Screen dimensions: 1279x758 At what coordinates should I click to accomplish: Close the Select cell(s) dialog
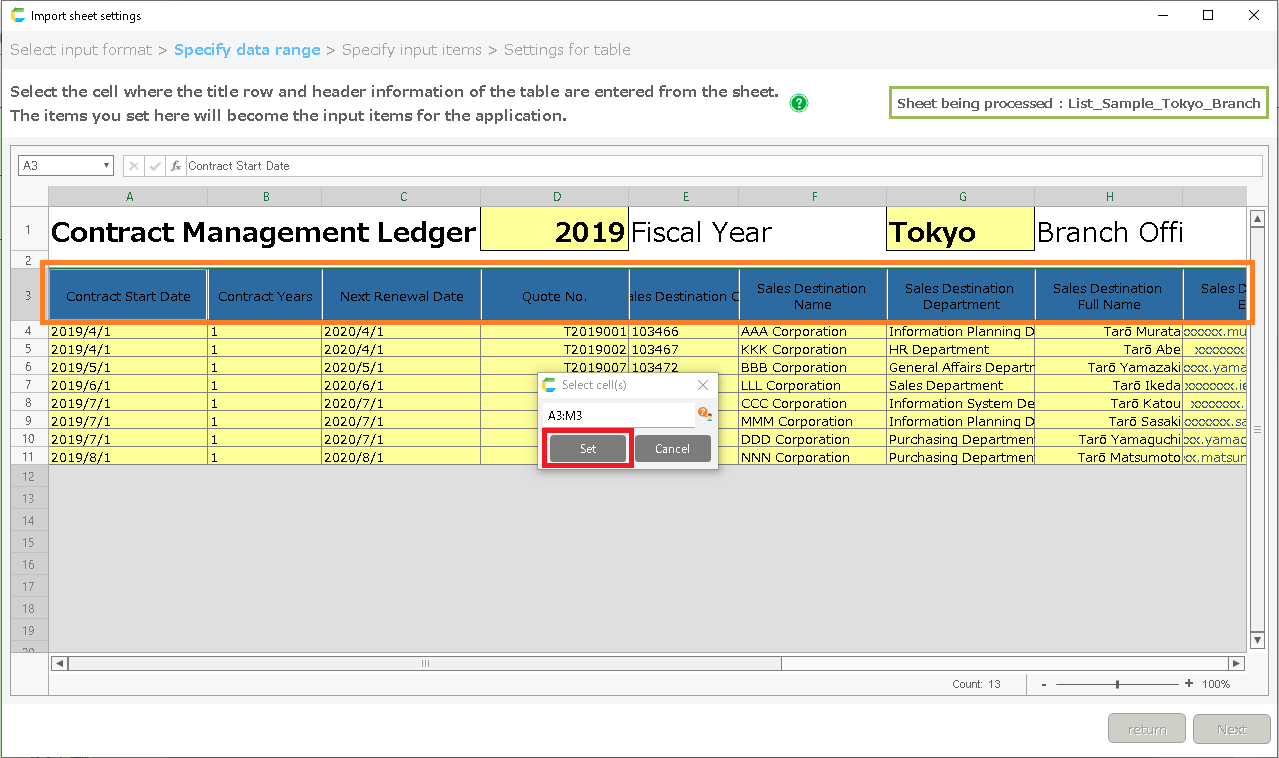click(703, 385)
